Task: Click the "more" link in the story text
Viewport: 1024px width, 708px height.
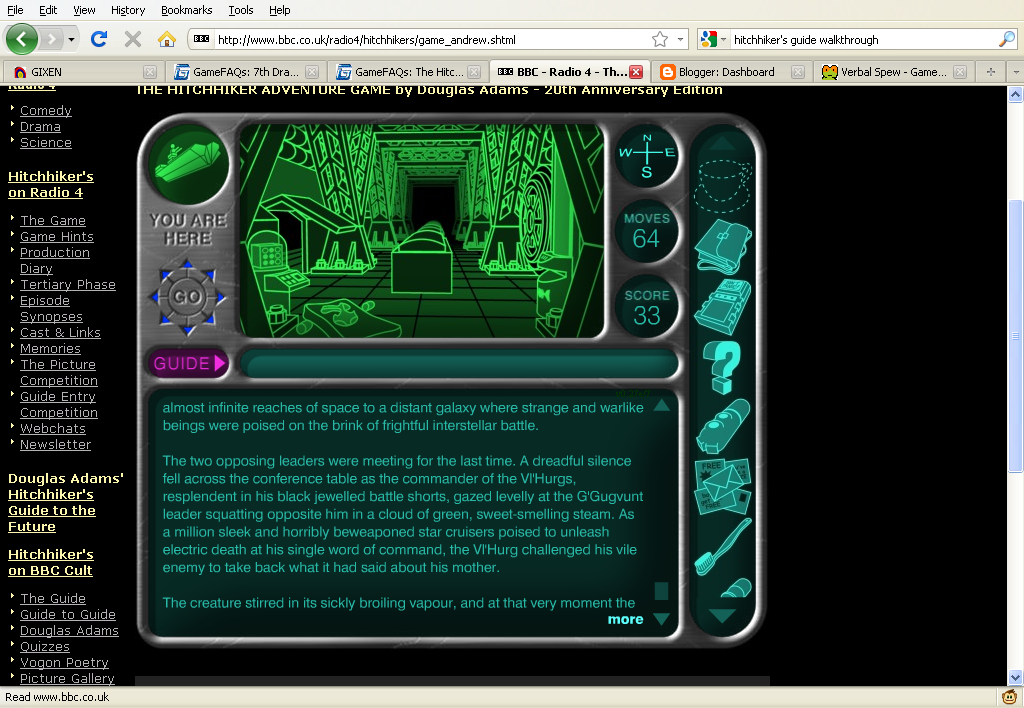Action: (x=625, y=619)
